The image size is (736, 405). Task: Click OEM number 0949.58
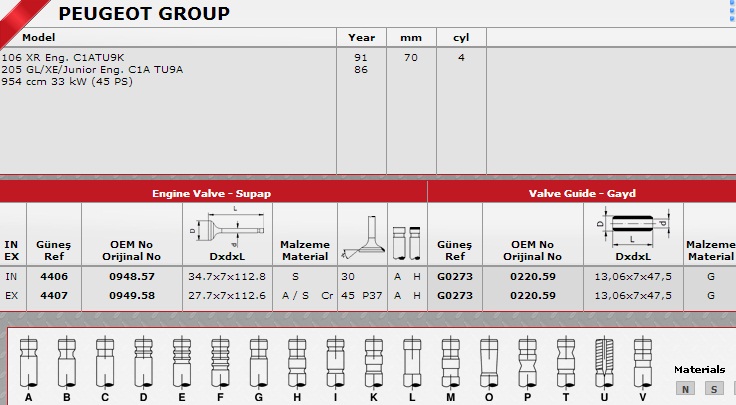[132, 296]
